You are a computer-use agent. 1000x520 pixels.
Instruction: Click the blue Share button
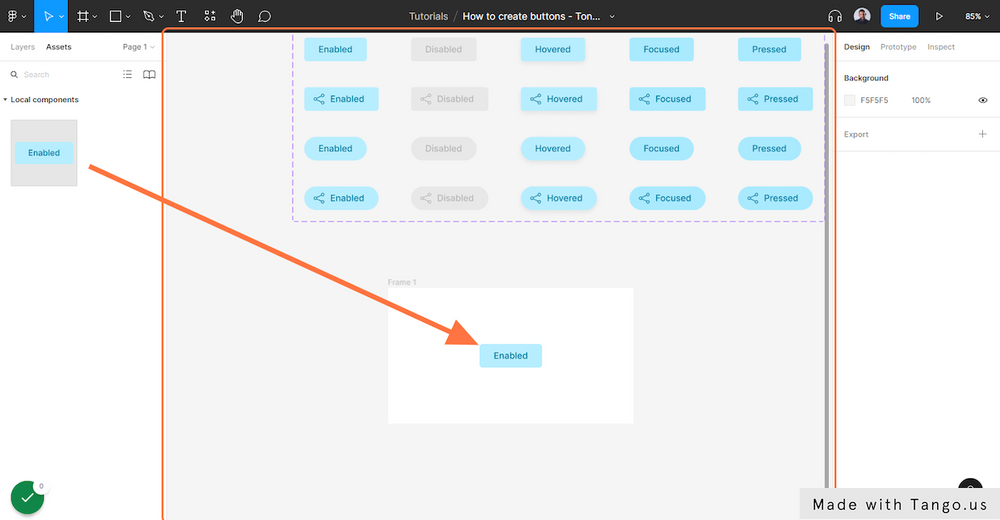899,16
